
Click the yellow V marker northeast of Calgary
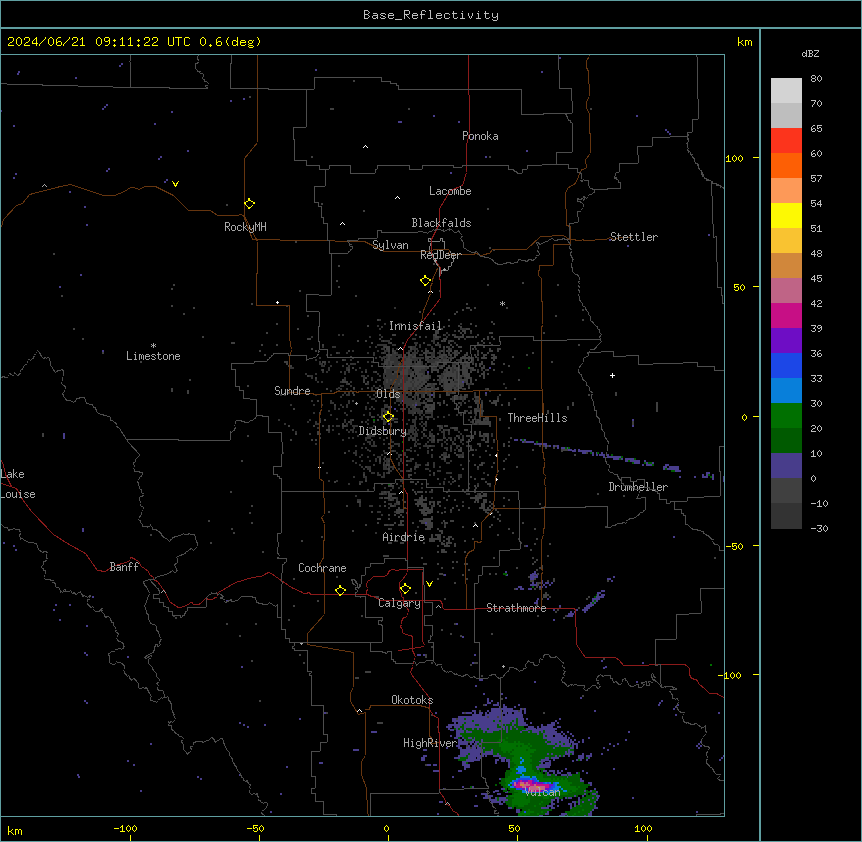pos(429,584)
